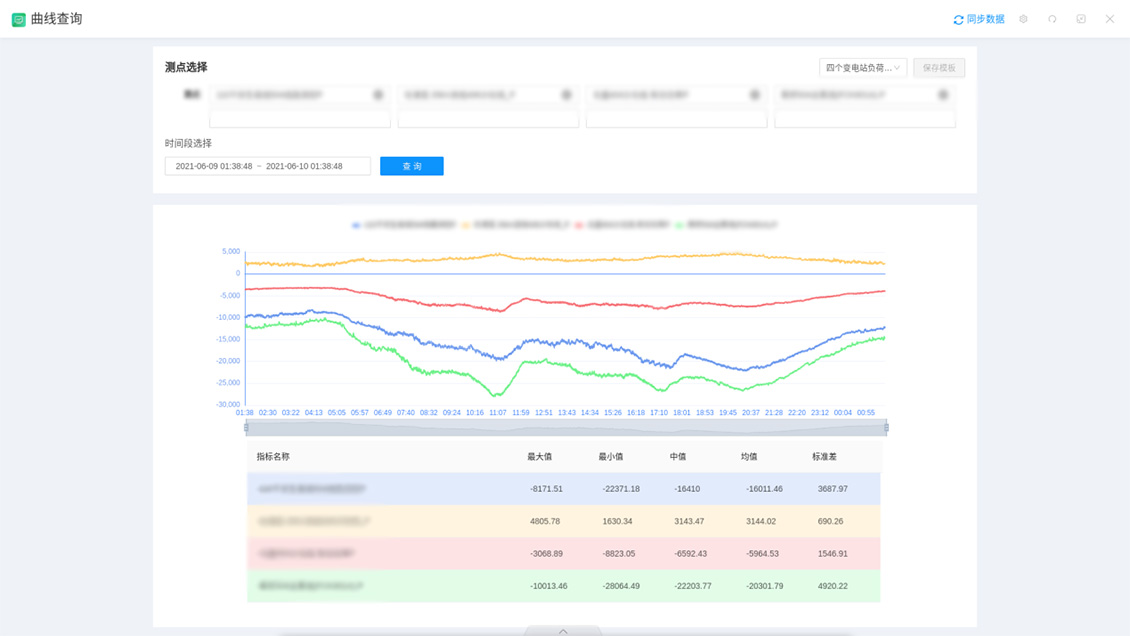Click the -30,000 y-axis label
The width and height of the screenshot is (1130, 636).
pos(228,405)
